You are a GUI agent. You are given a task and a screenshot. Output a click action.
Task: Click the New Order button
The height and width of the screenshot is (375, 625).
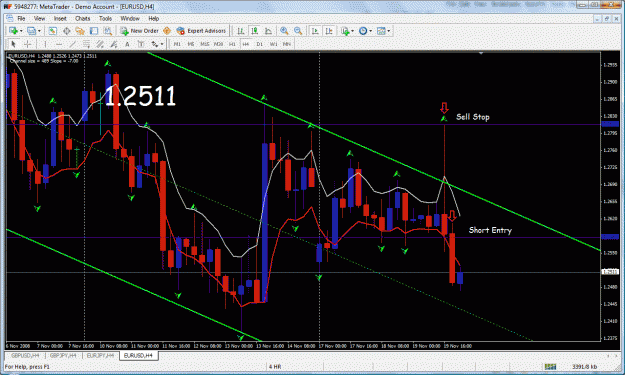pos(140,31)
